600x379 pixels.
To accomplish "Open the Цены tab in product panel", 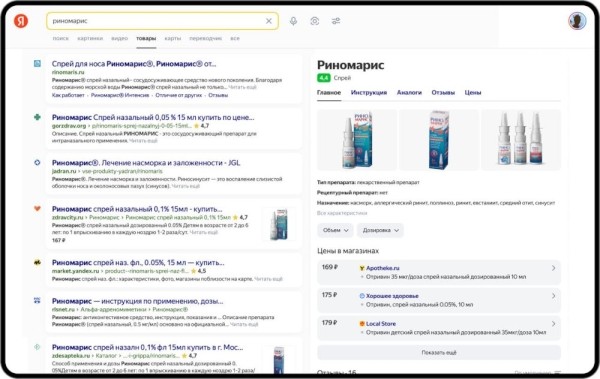I will click(473, 93).
